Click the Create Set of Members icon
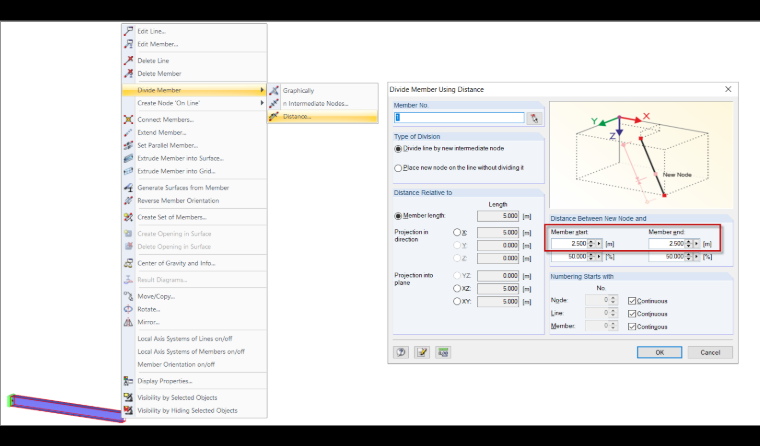 click(x=128, y=217)
